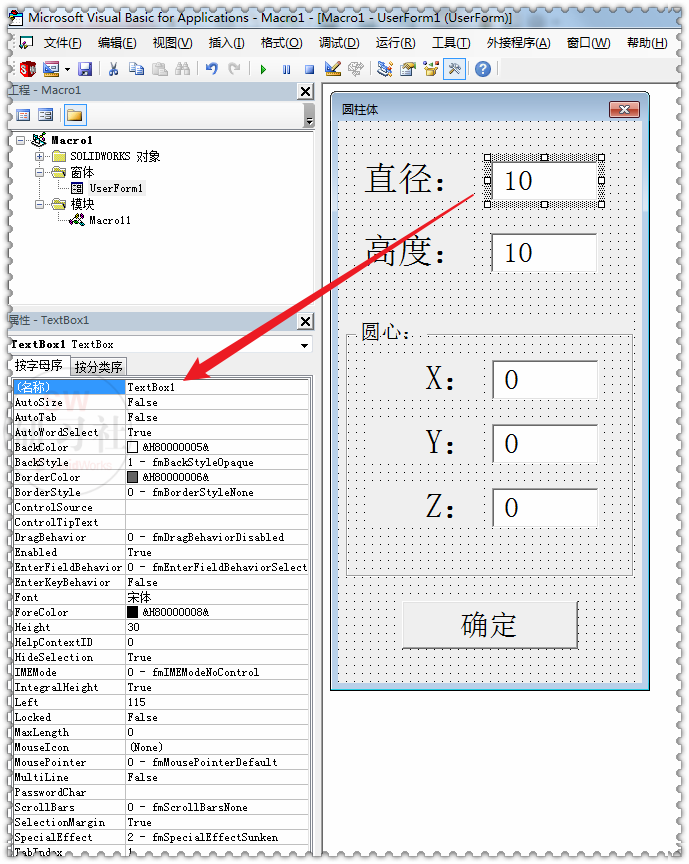Click the Find binoculars icon

click(x=182, y=69)
